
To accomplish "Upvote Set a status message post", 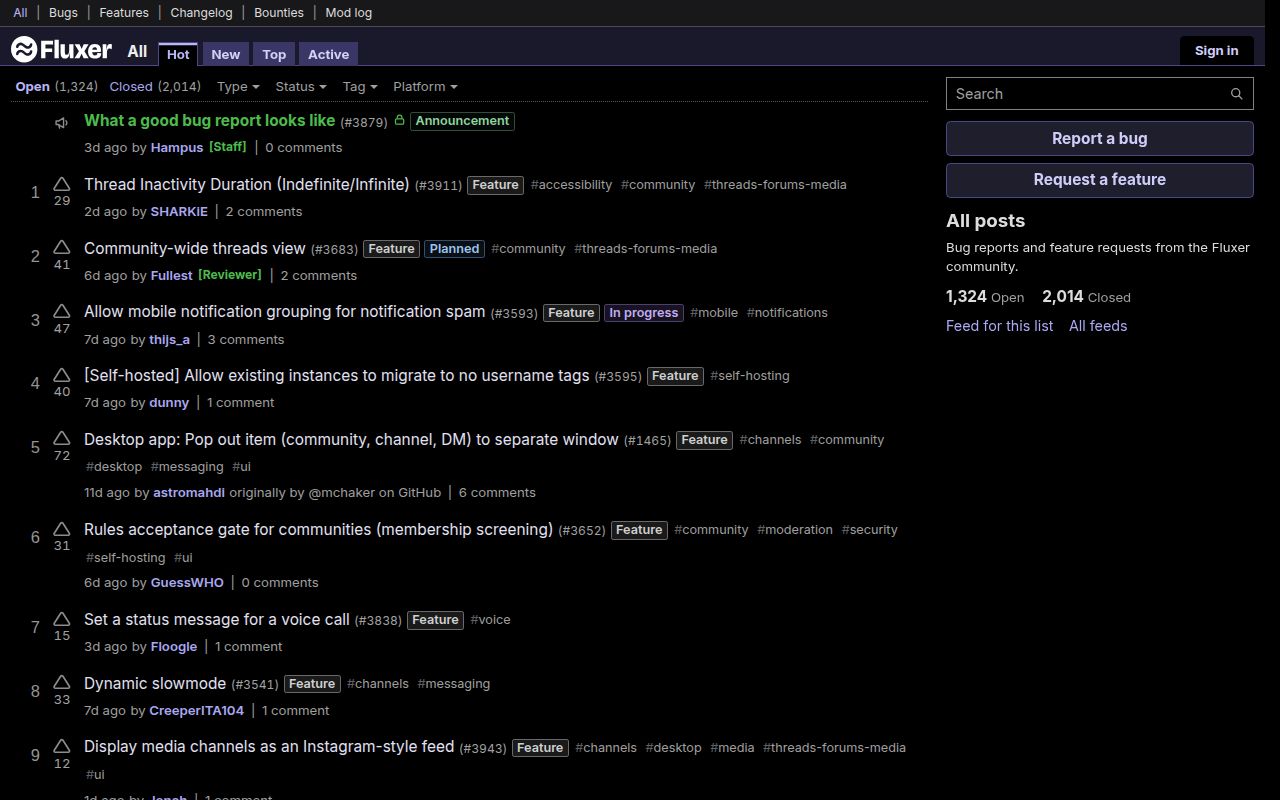I will [62, 619].
